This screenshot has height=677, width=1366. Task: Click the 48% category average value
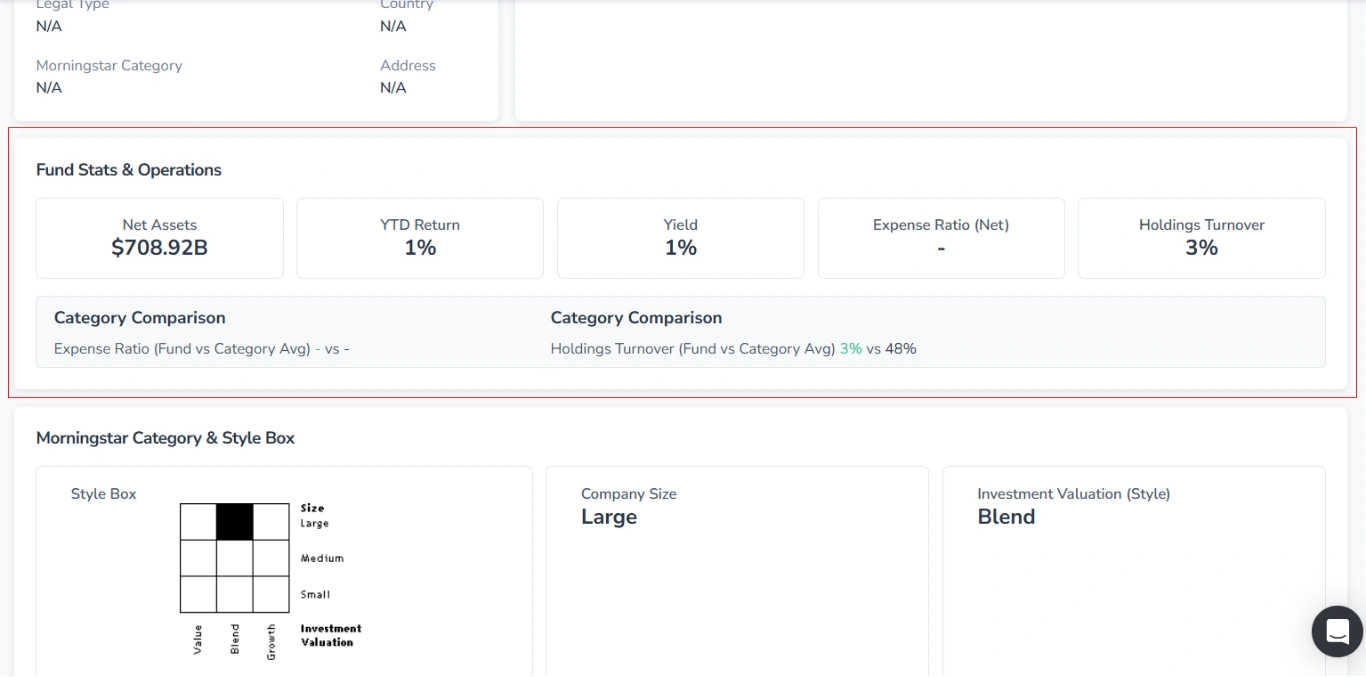tap(899, 348)
